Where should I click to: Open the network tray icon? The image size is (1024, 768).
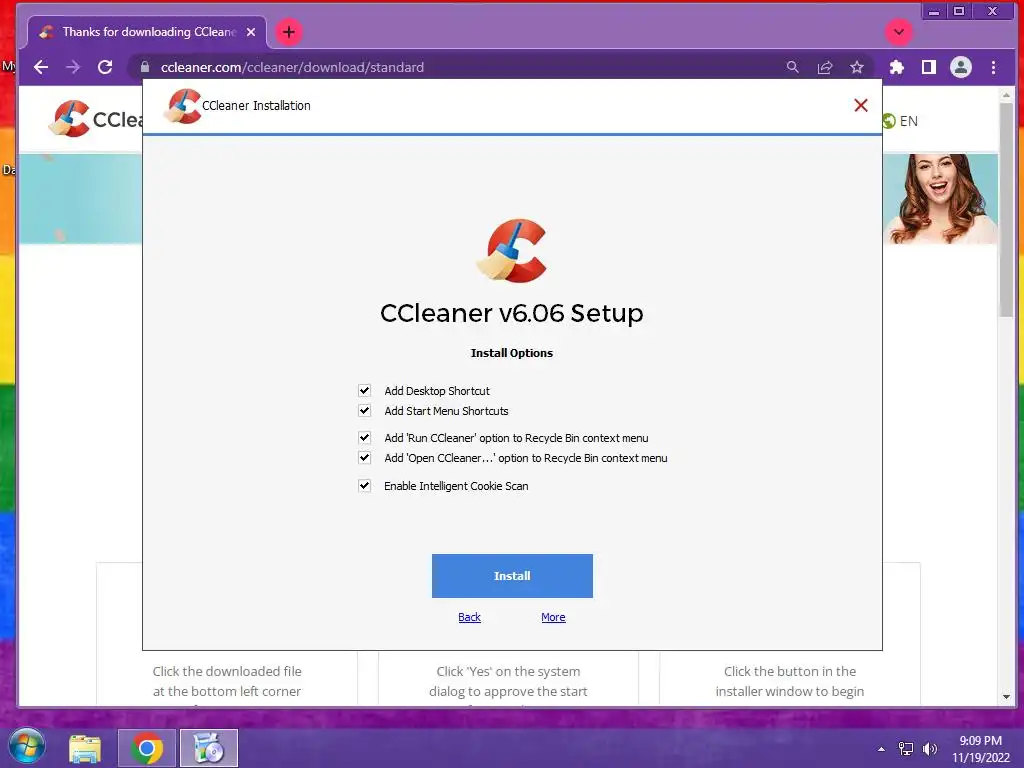click(906, 749)
